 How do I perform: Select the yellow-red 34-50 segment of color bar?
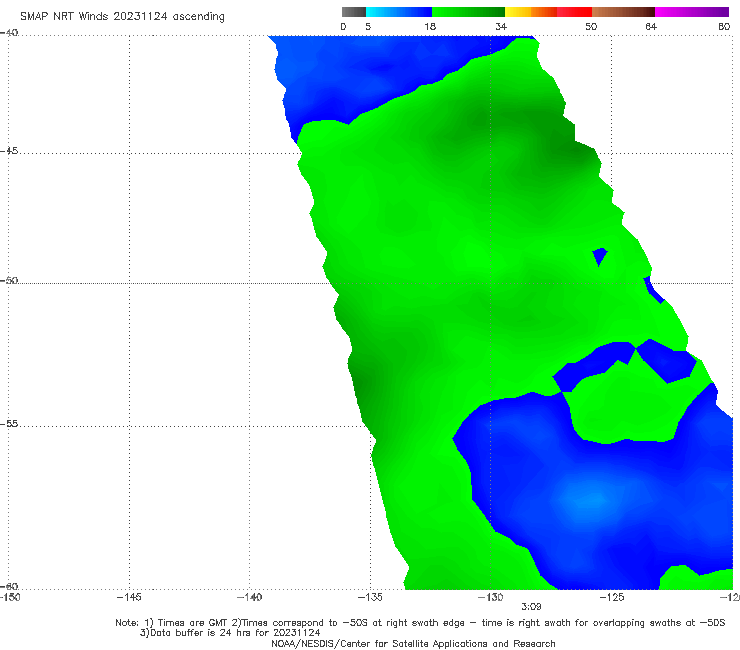pyautogui.click(x=548, y=12)
